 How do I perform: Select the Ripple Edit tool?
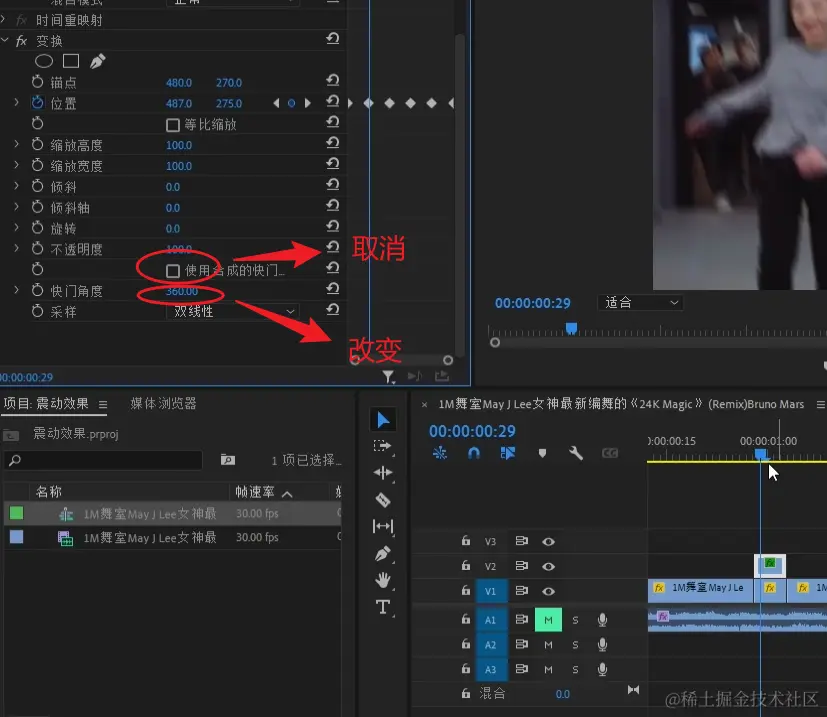pyautogui.click(x=383, y=473)
